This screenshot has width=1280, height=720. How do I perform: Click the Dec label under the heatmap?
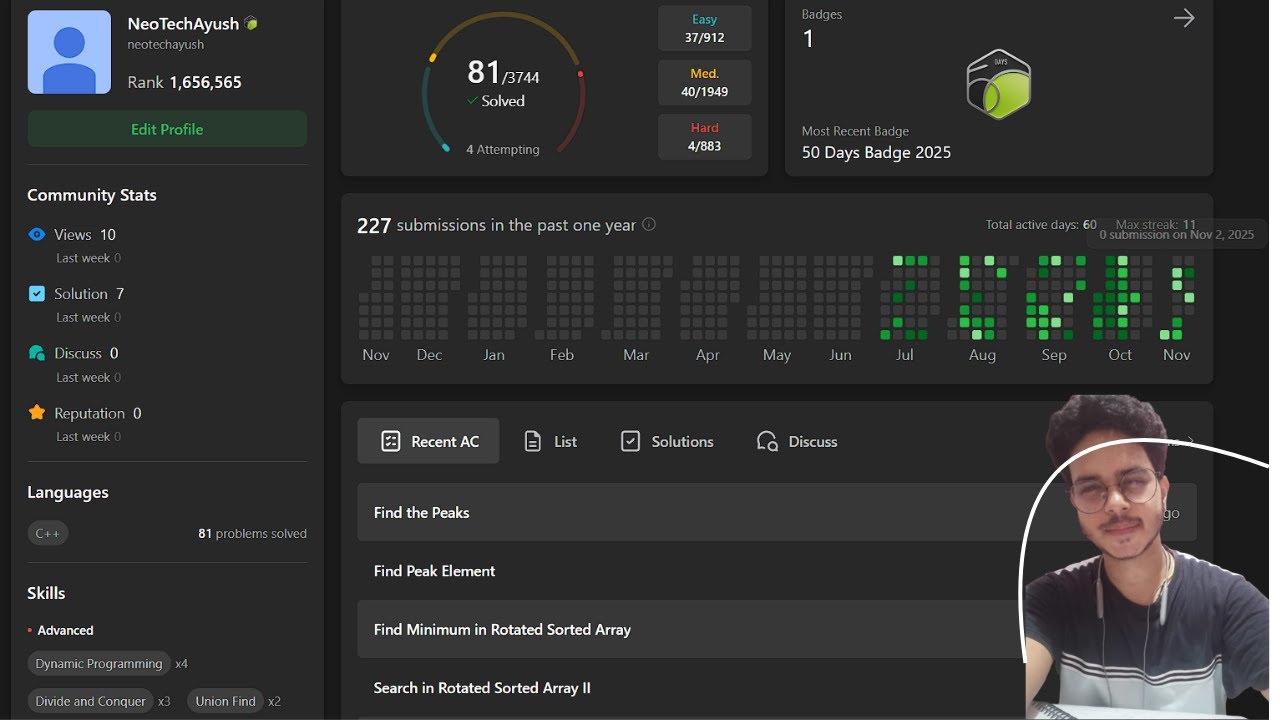click(x=429, y=355)
